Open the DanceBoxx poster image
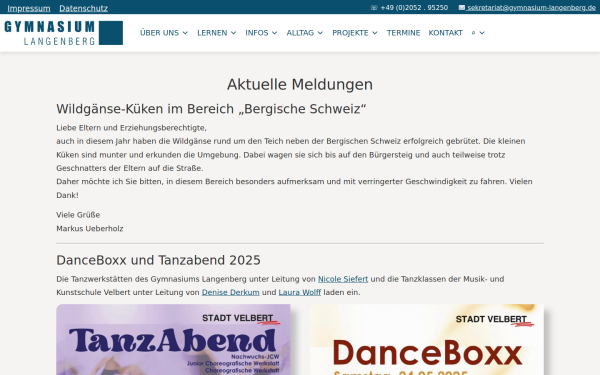 (427, 339)
